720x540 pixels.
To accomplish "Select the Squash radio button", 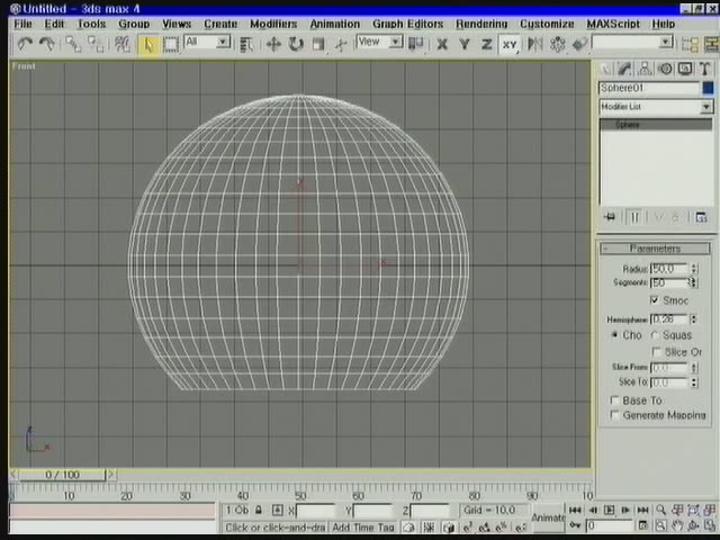I will point(655,336).
